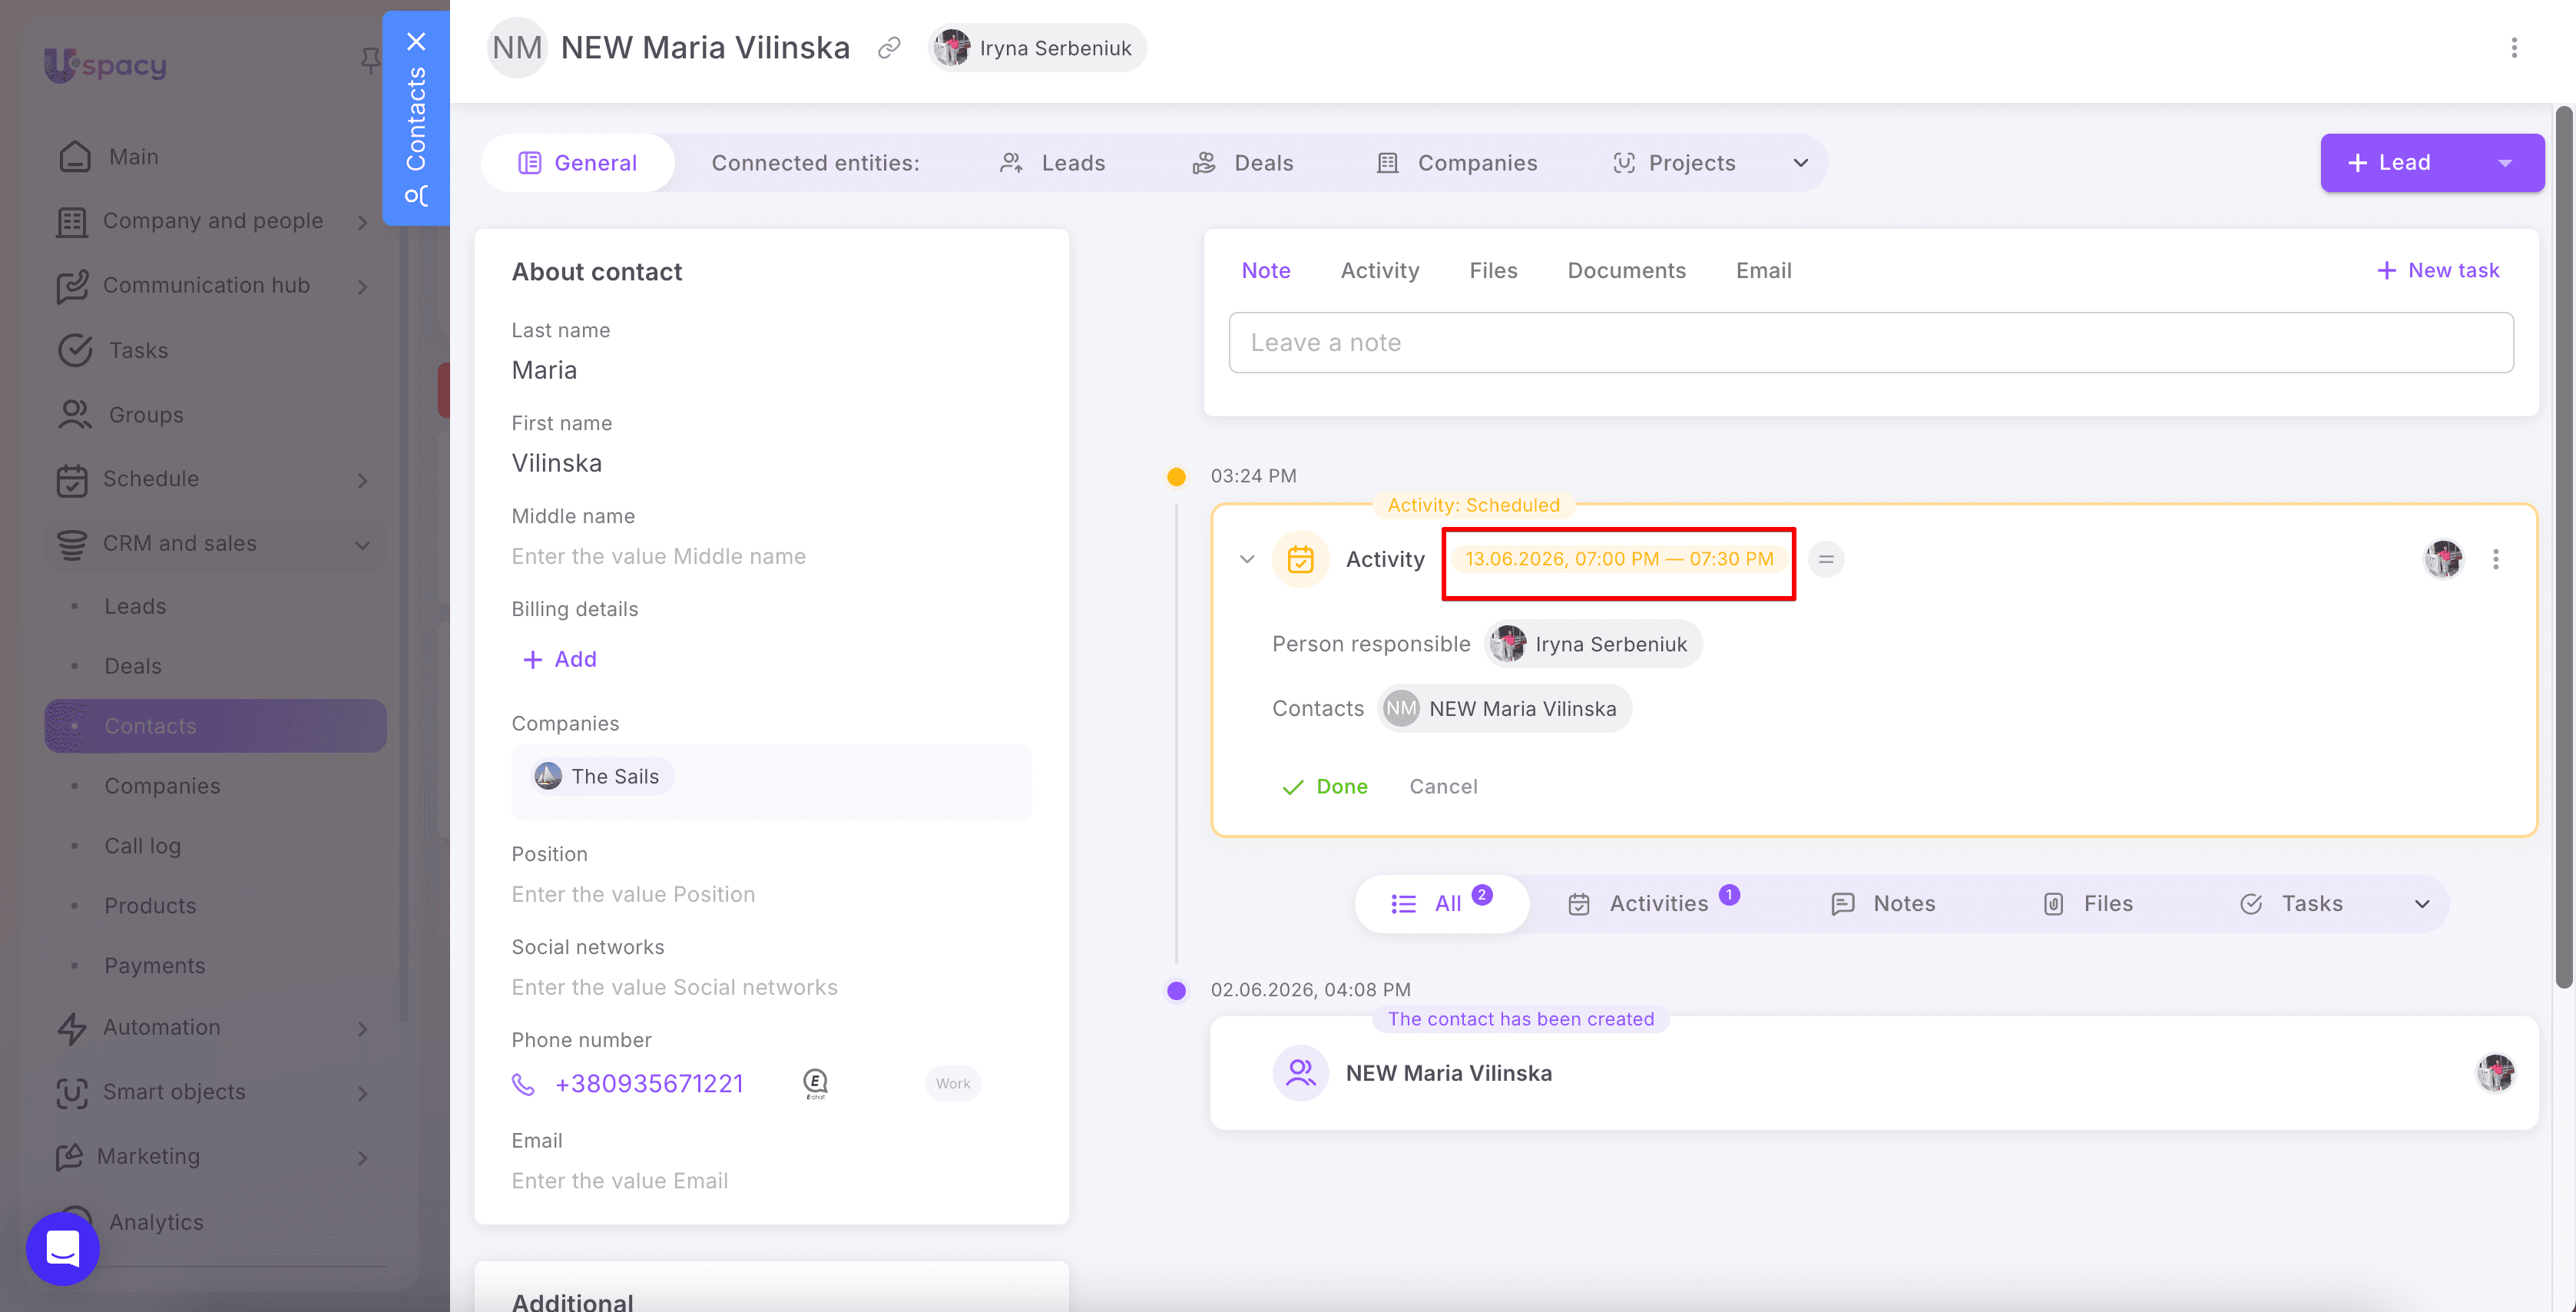
Task: Click the Activity calendar icon in scheduled card
Action: 1300,559
